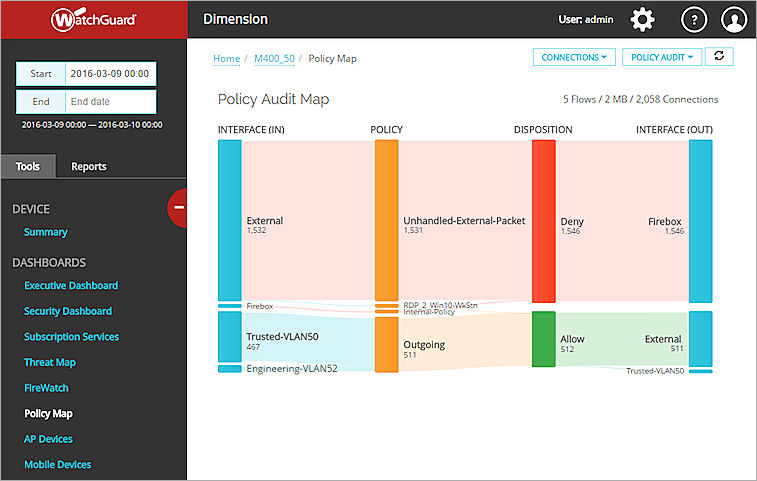Click the orange Outgoing policy bar
The height and width of the screenshot is (481, 757).
click(x=386, y=345)
